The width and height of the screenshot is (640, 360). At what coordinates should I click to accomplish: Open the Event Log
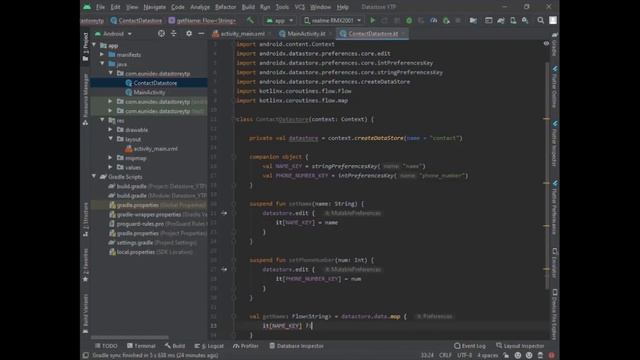tap(470, 346)
